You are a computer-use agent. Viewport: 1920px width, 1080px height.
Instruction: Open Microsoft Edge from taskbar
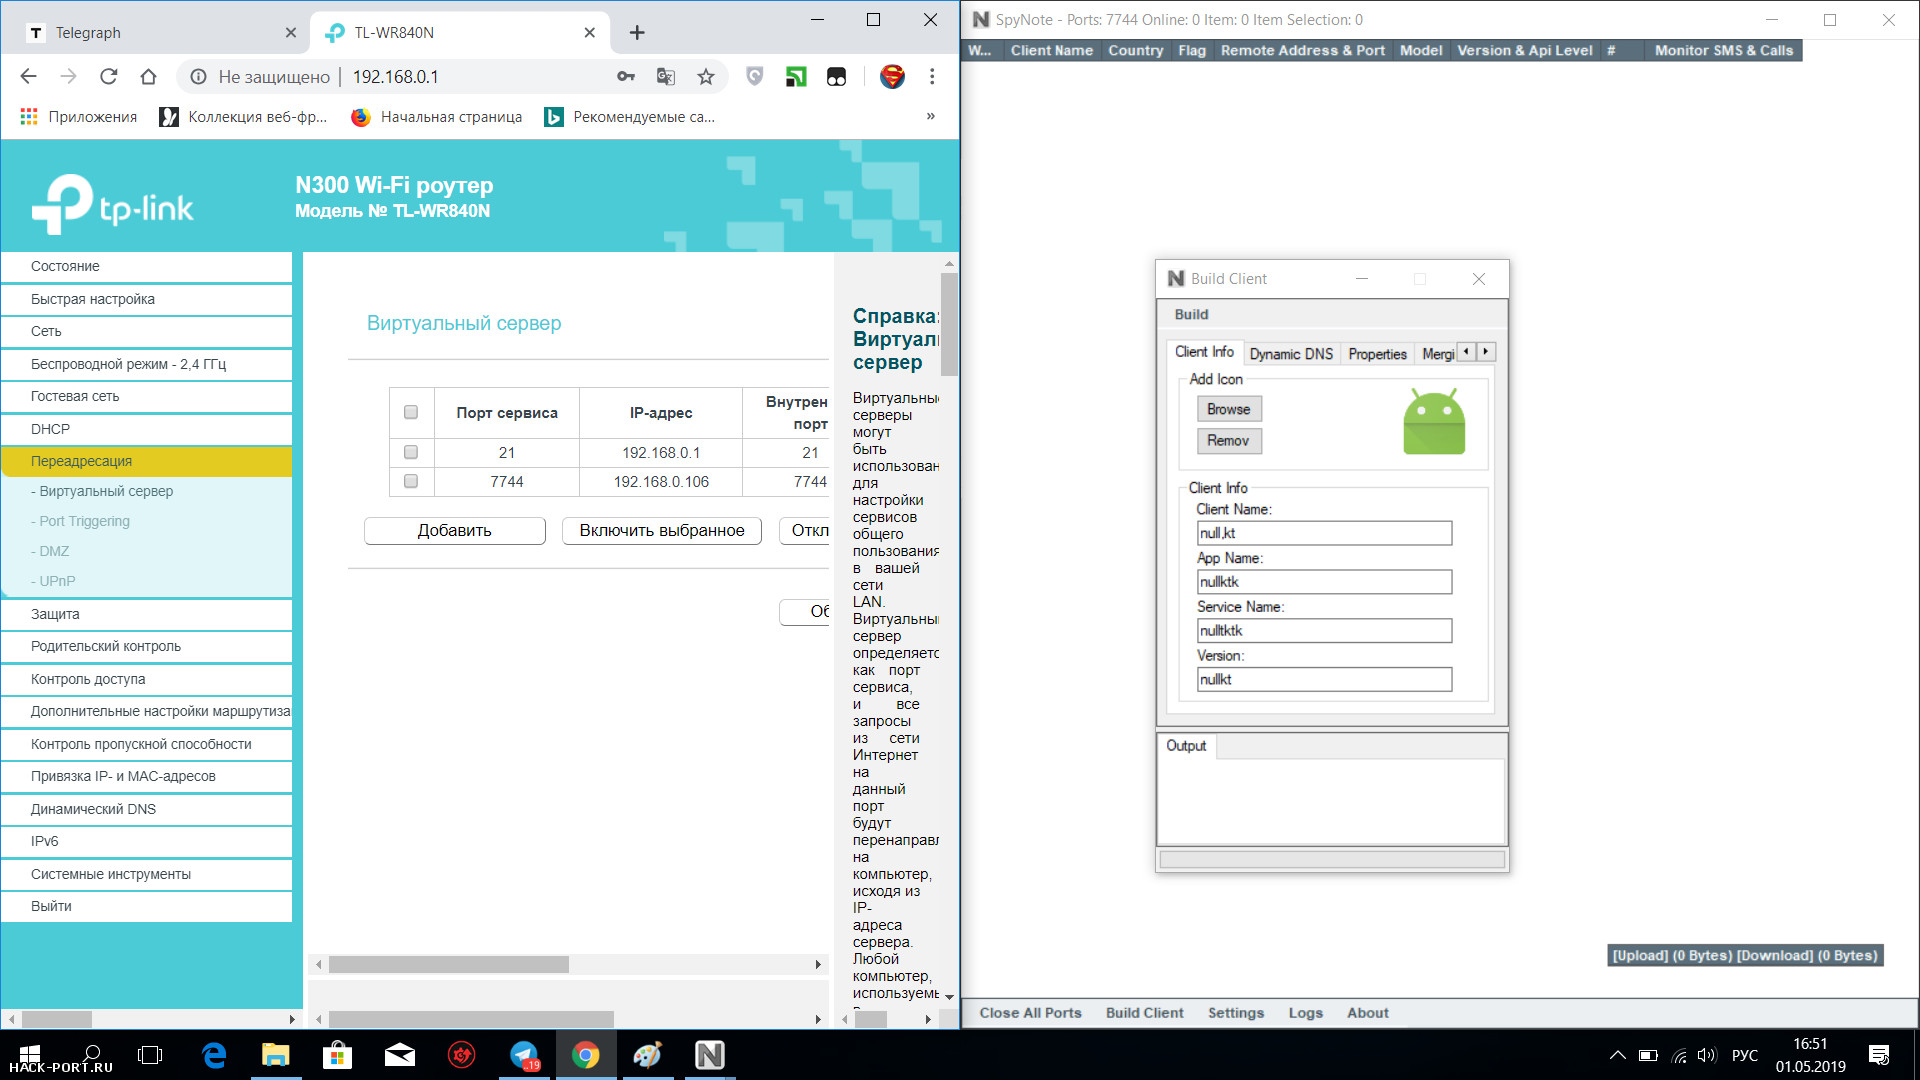[214, 1055]
